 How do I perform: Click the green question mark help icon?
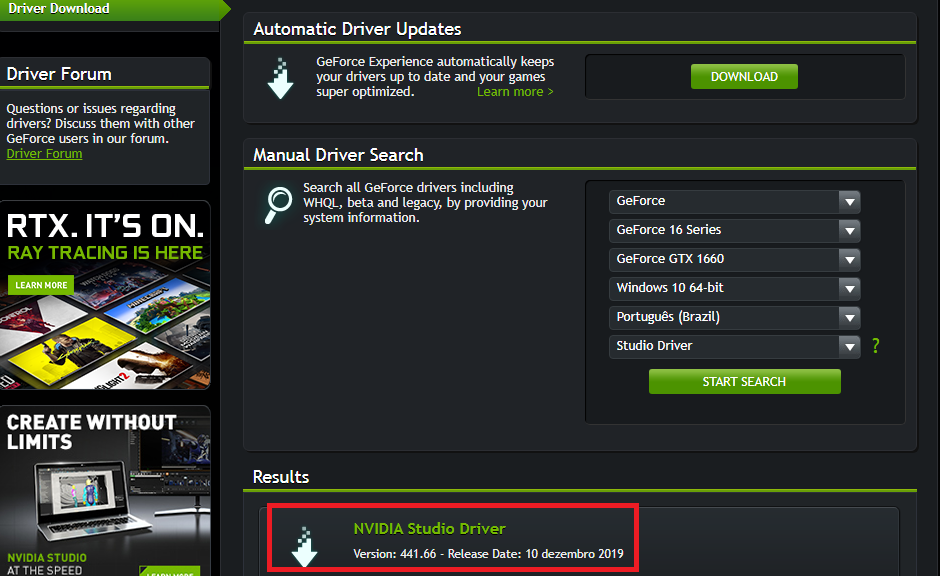click(x=876, y=346)
